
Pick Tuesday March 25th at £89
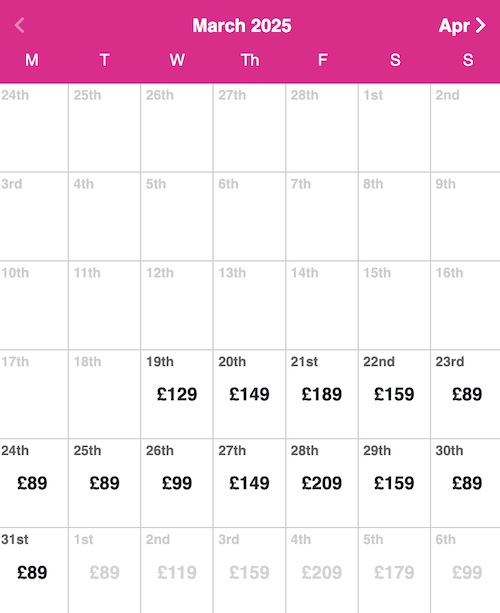(x=104, y=483)
